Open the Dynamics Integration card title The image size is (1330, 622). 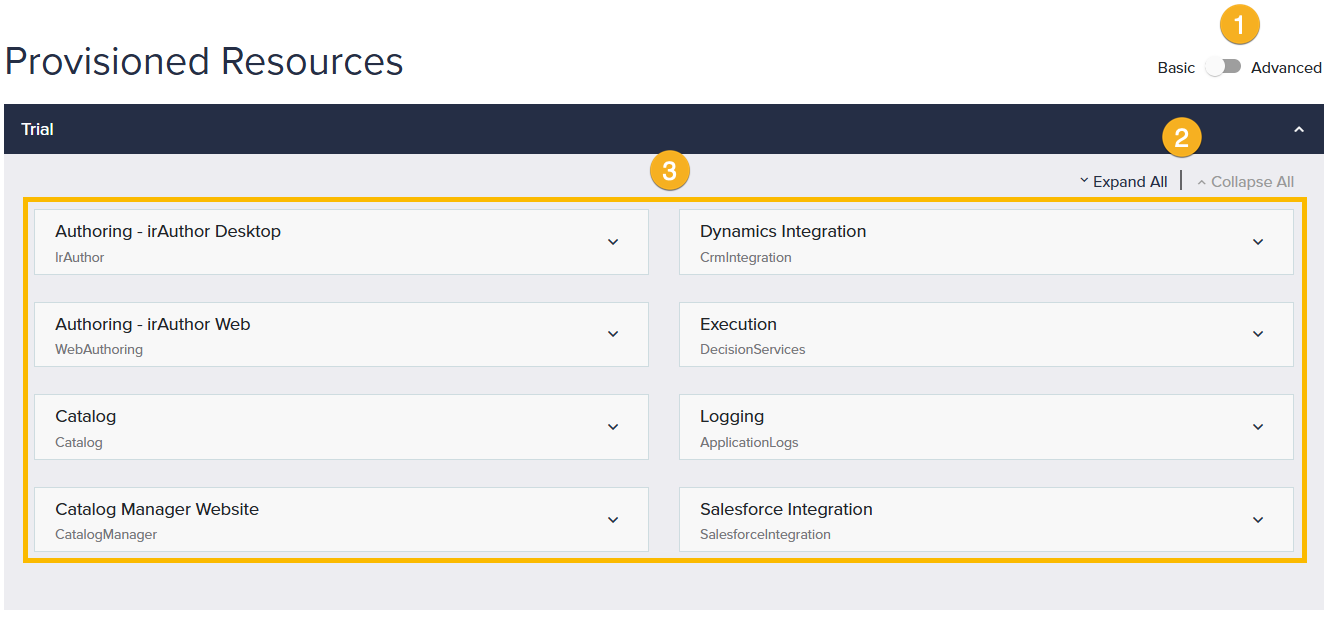(783, 232)
